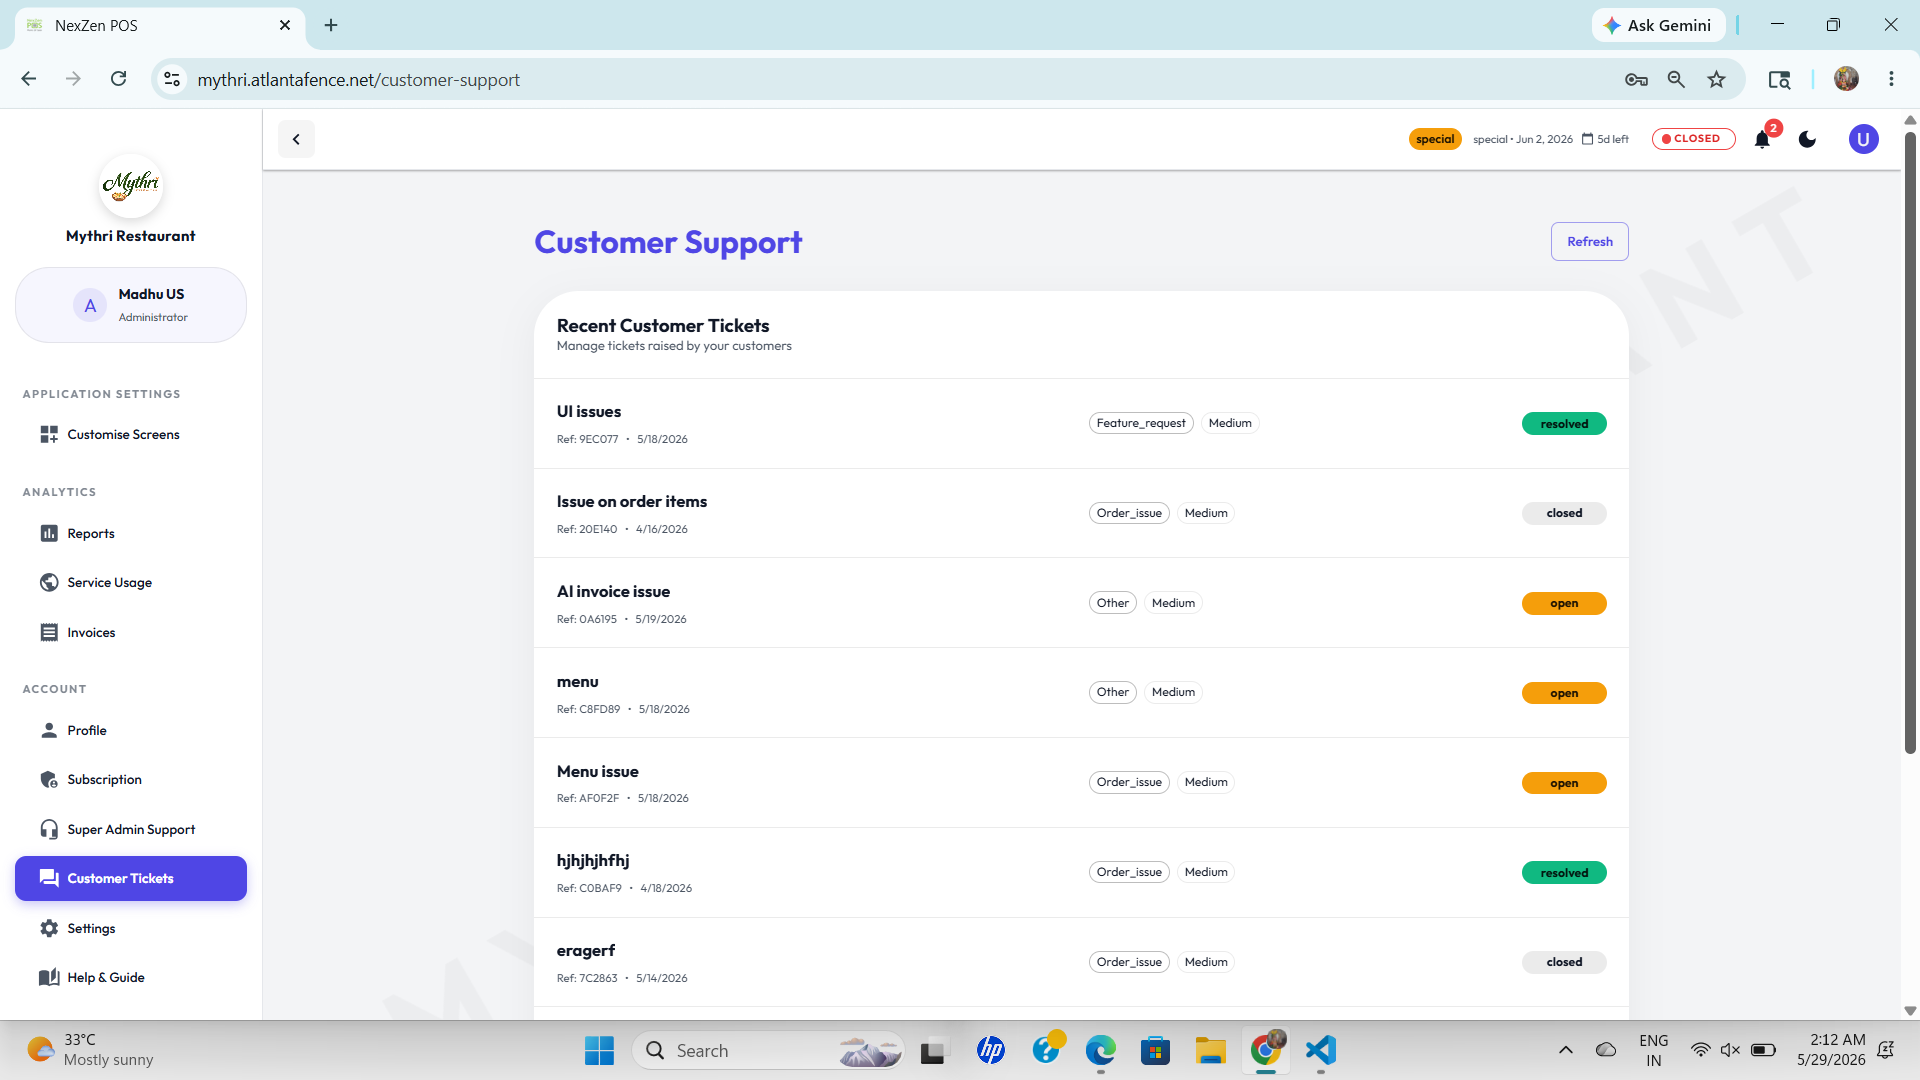Click the special plan badge
This screenshot has height=1080, width=1920.
[1434, 139]
